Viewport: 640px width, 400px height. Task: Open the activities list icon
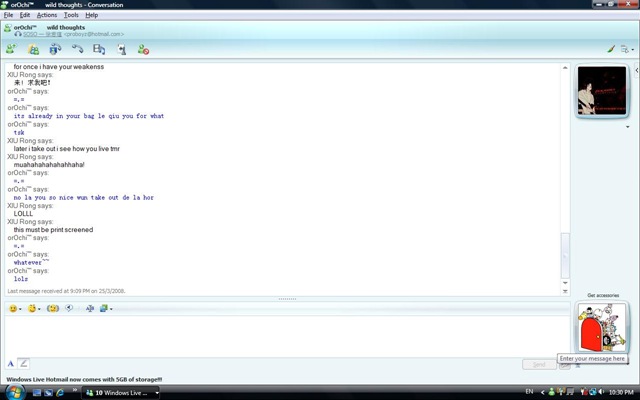pos(99,49)
